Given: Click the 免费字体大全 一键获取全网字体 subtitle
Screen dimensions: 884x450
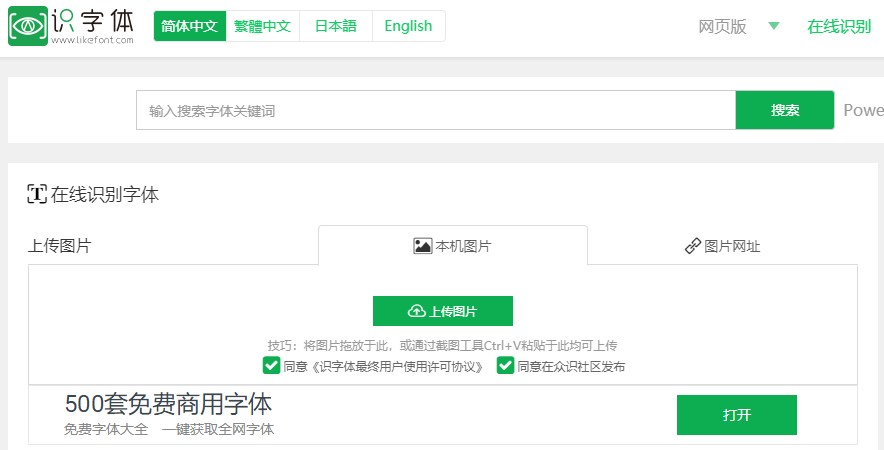Looking at the screenshot, I should click(x=169, y=429).
